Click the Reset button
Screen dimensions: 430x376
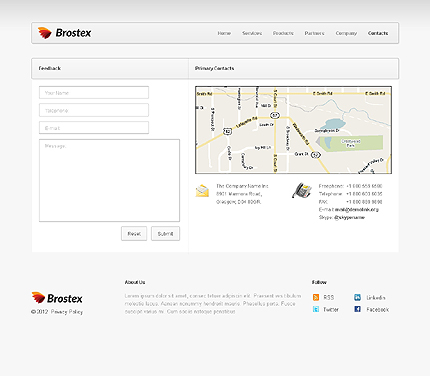[134, 234]
